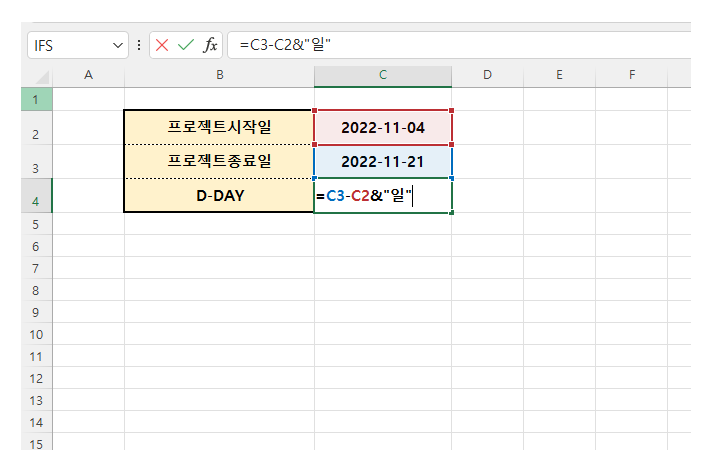Select row 2 header
Screen dimensions: 727x466
point(37,128)
